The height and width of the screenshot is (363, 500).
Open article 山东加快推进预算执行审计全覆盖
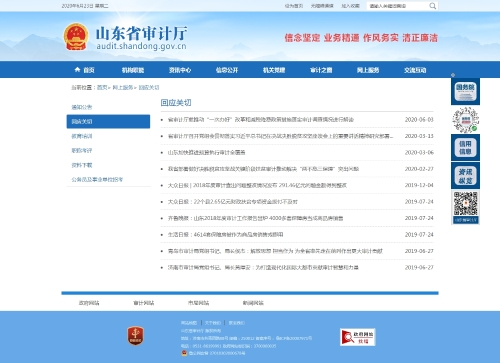[x=206, y=152]
